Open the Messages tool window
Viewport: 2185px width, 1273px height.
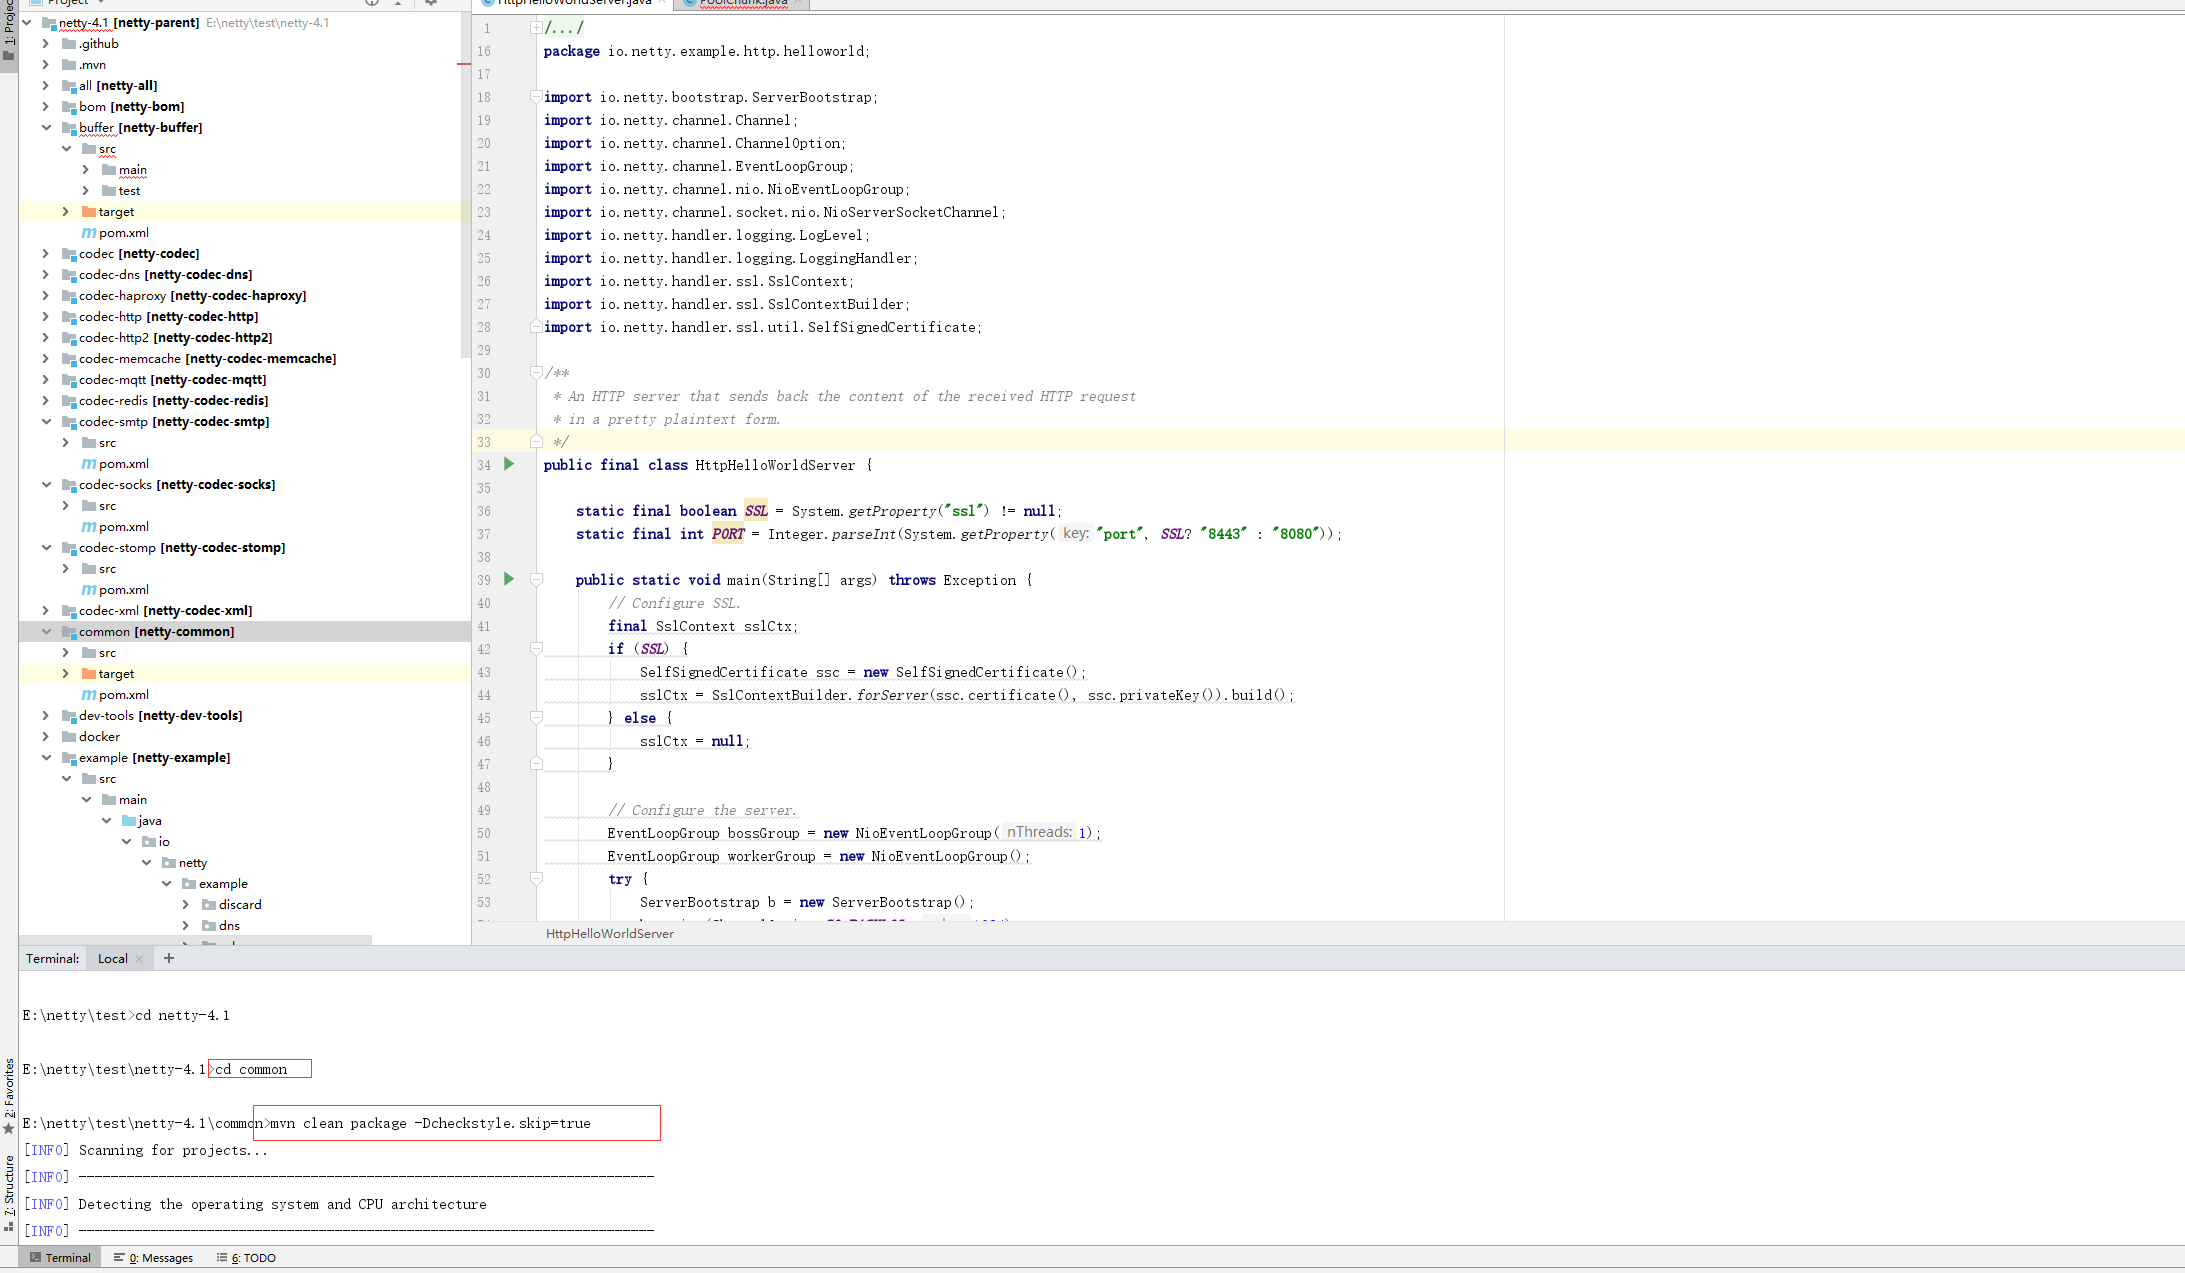click(x=155, y=1257)
